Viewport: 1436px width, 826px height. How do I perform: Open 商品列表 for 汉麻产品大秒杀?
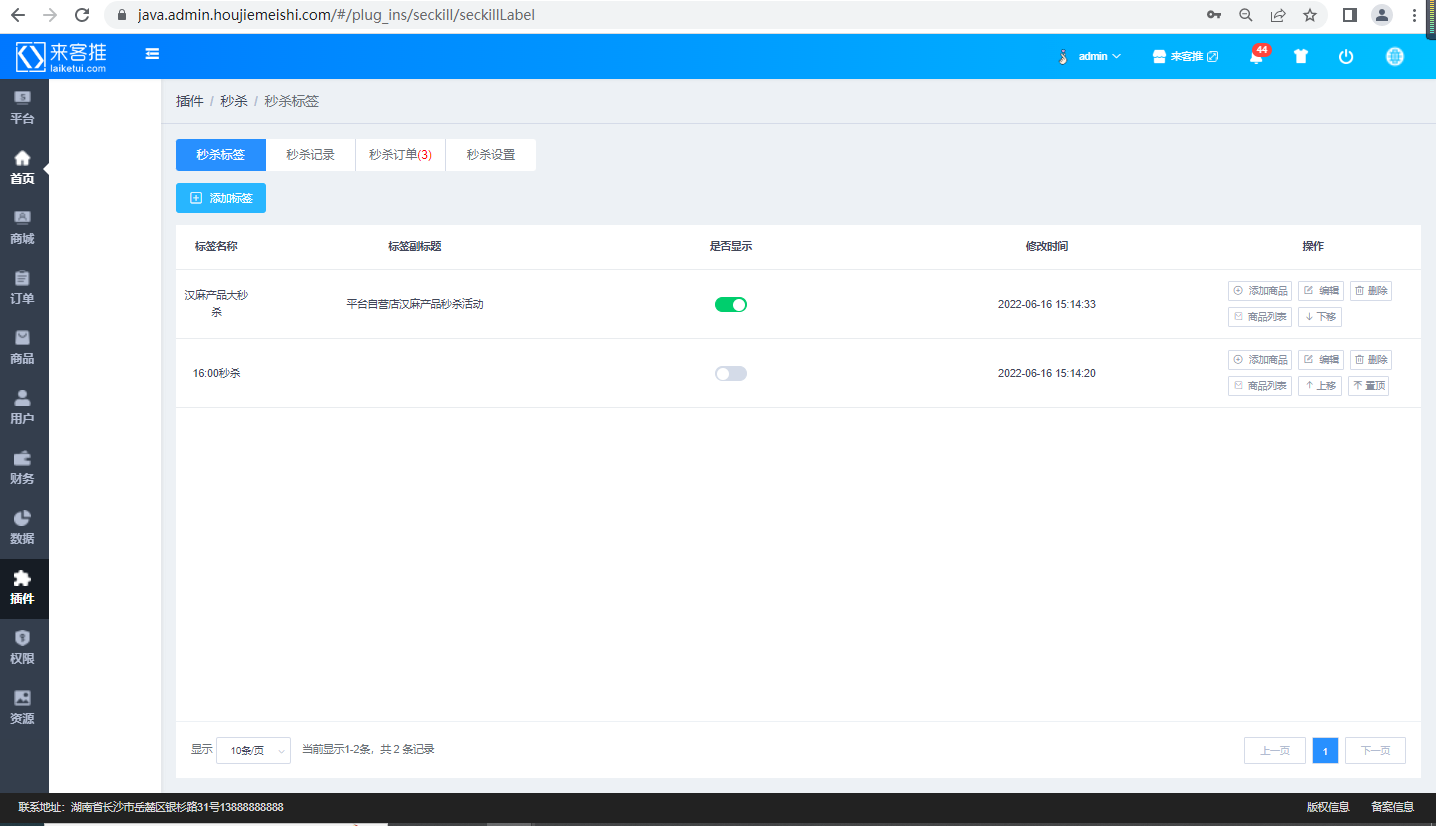pos(1260,317)
